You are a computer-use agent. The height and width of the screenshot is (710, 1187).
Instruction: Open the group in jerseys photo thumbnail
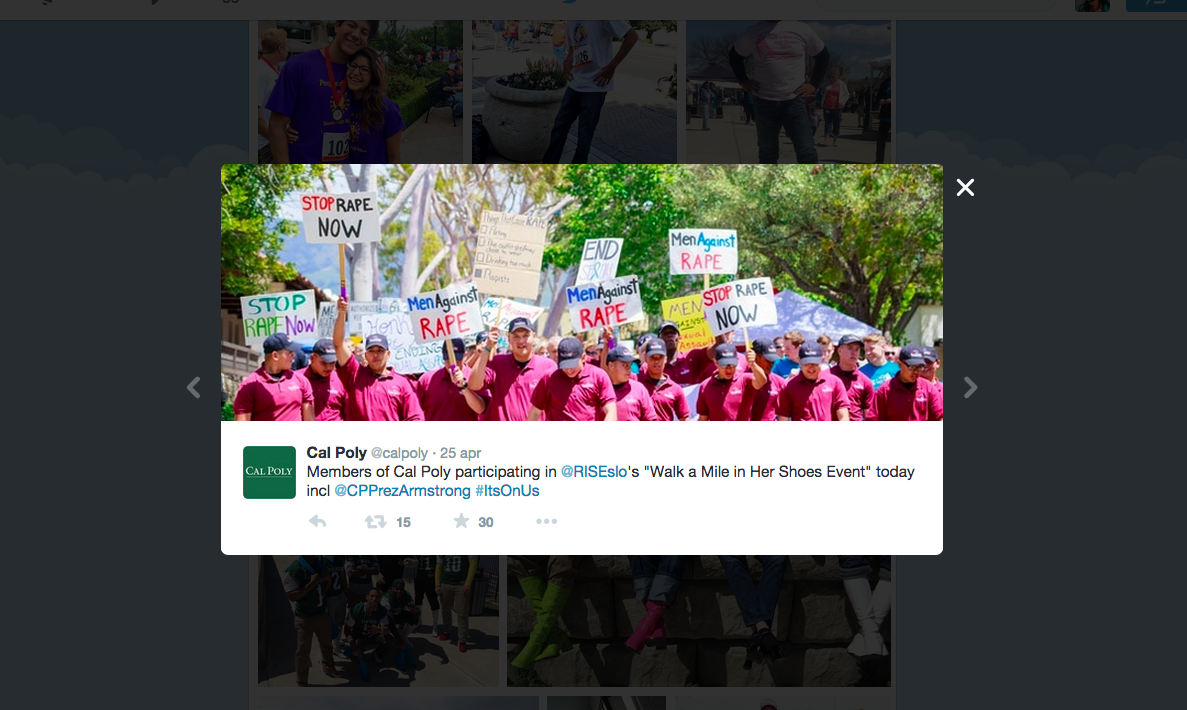[x=379, y=621]
